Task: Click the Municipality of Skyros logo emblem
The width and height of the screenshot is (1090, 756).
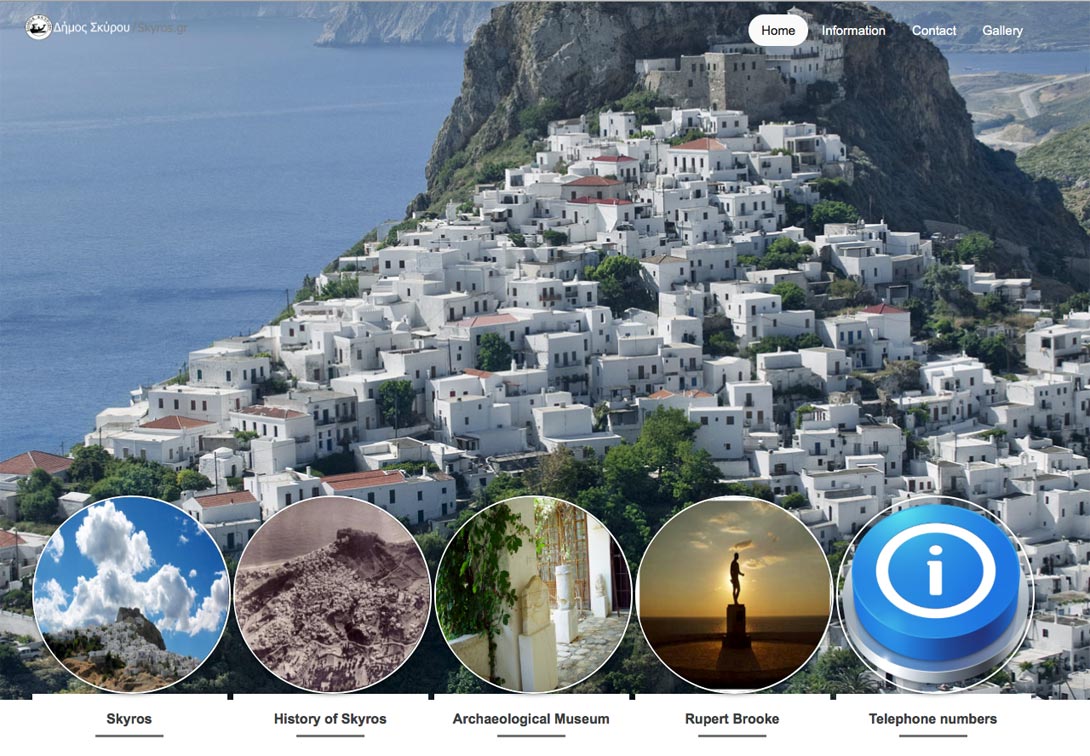Action: pyautogui.click(x=38, y=28)
